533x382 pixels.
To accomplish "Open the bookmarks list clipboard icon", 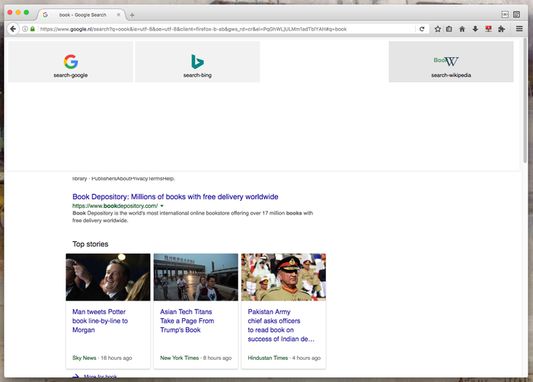I will (x=449, y=29).
